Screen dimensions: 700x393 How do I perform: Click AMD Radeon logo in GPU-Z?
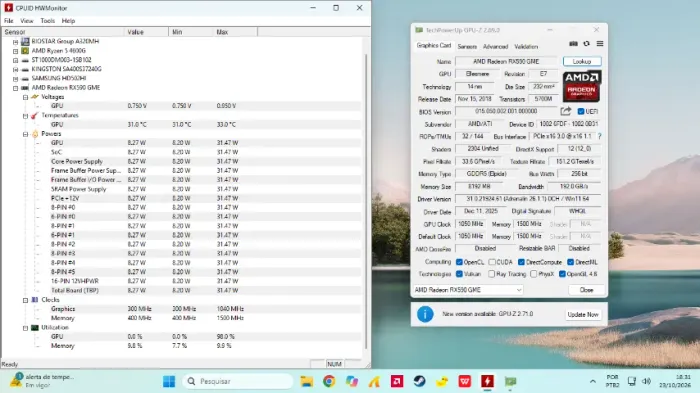(582, 86)
